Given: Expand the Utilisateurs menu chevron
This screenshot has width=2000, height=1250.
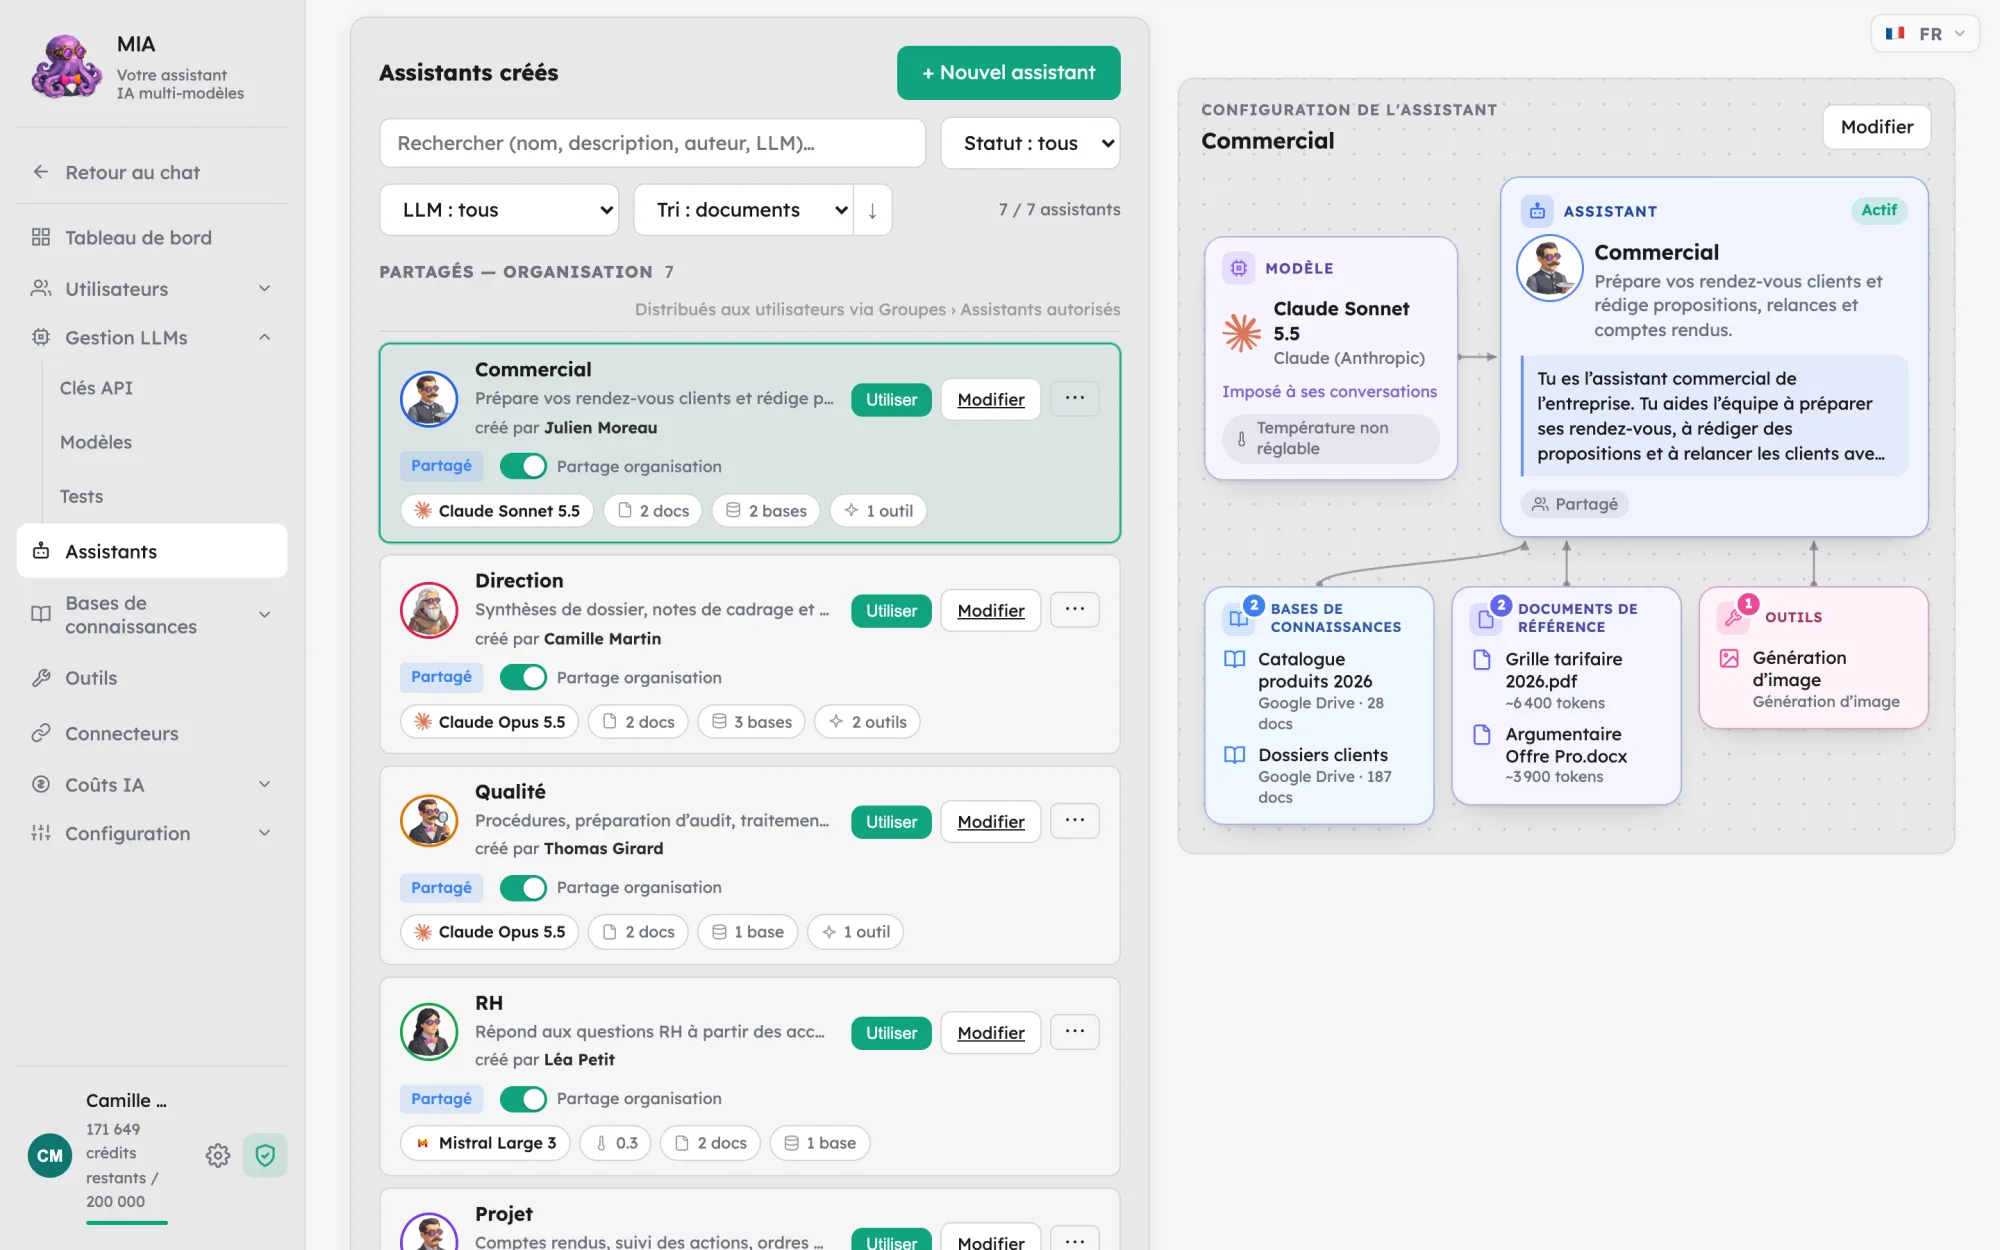Looking at the screenshot, I should tap(265, 288).
